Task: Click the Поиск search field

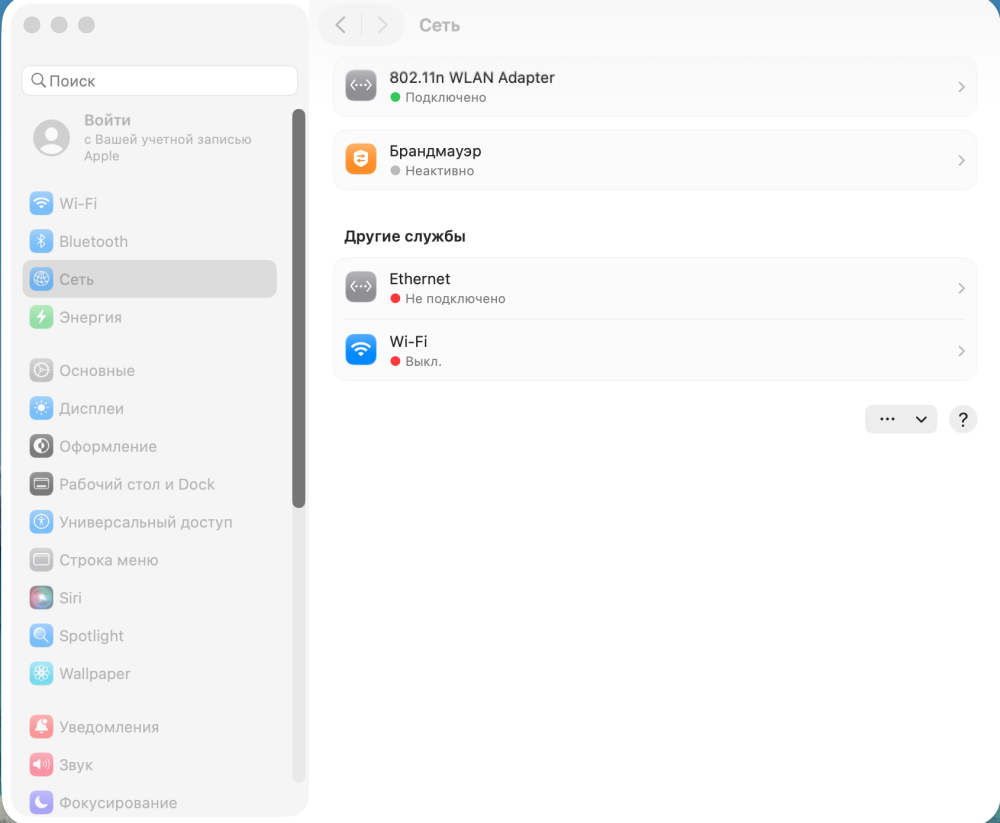Action: (x=159, y=80)
